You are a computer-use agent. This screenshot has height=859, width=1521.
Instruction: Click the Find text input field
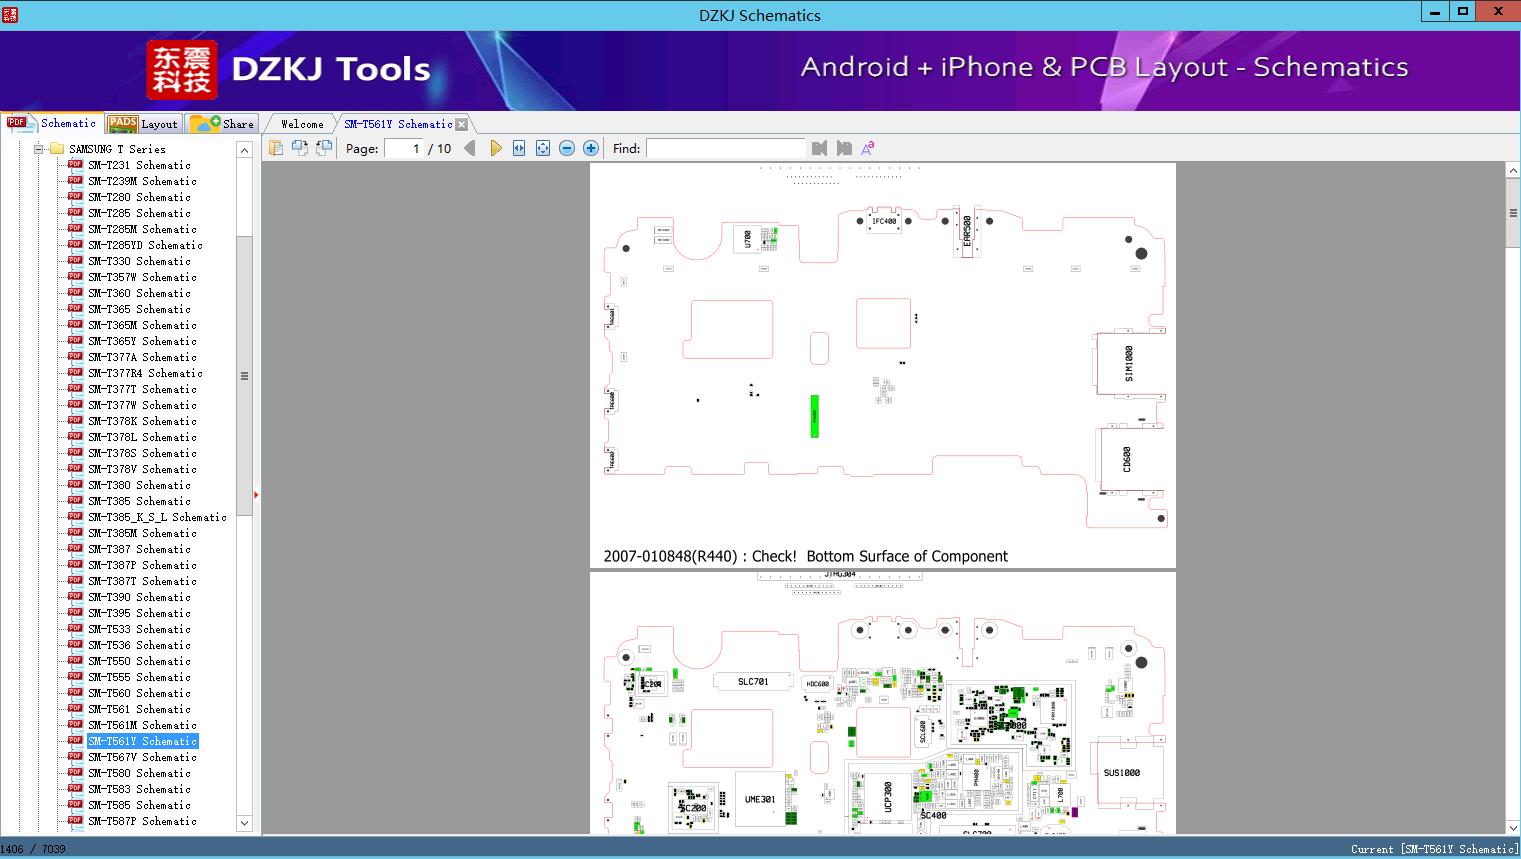click(x=725, y=148)
